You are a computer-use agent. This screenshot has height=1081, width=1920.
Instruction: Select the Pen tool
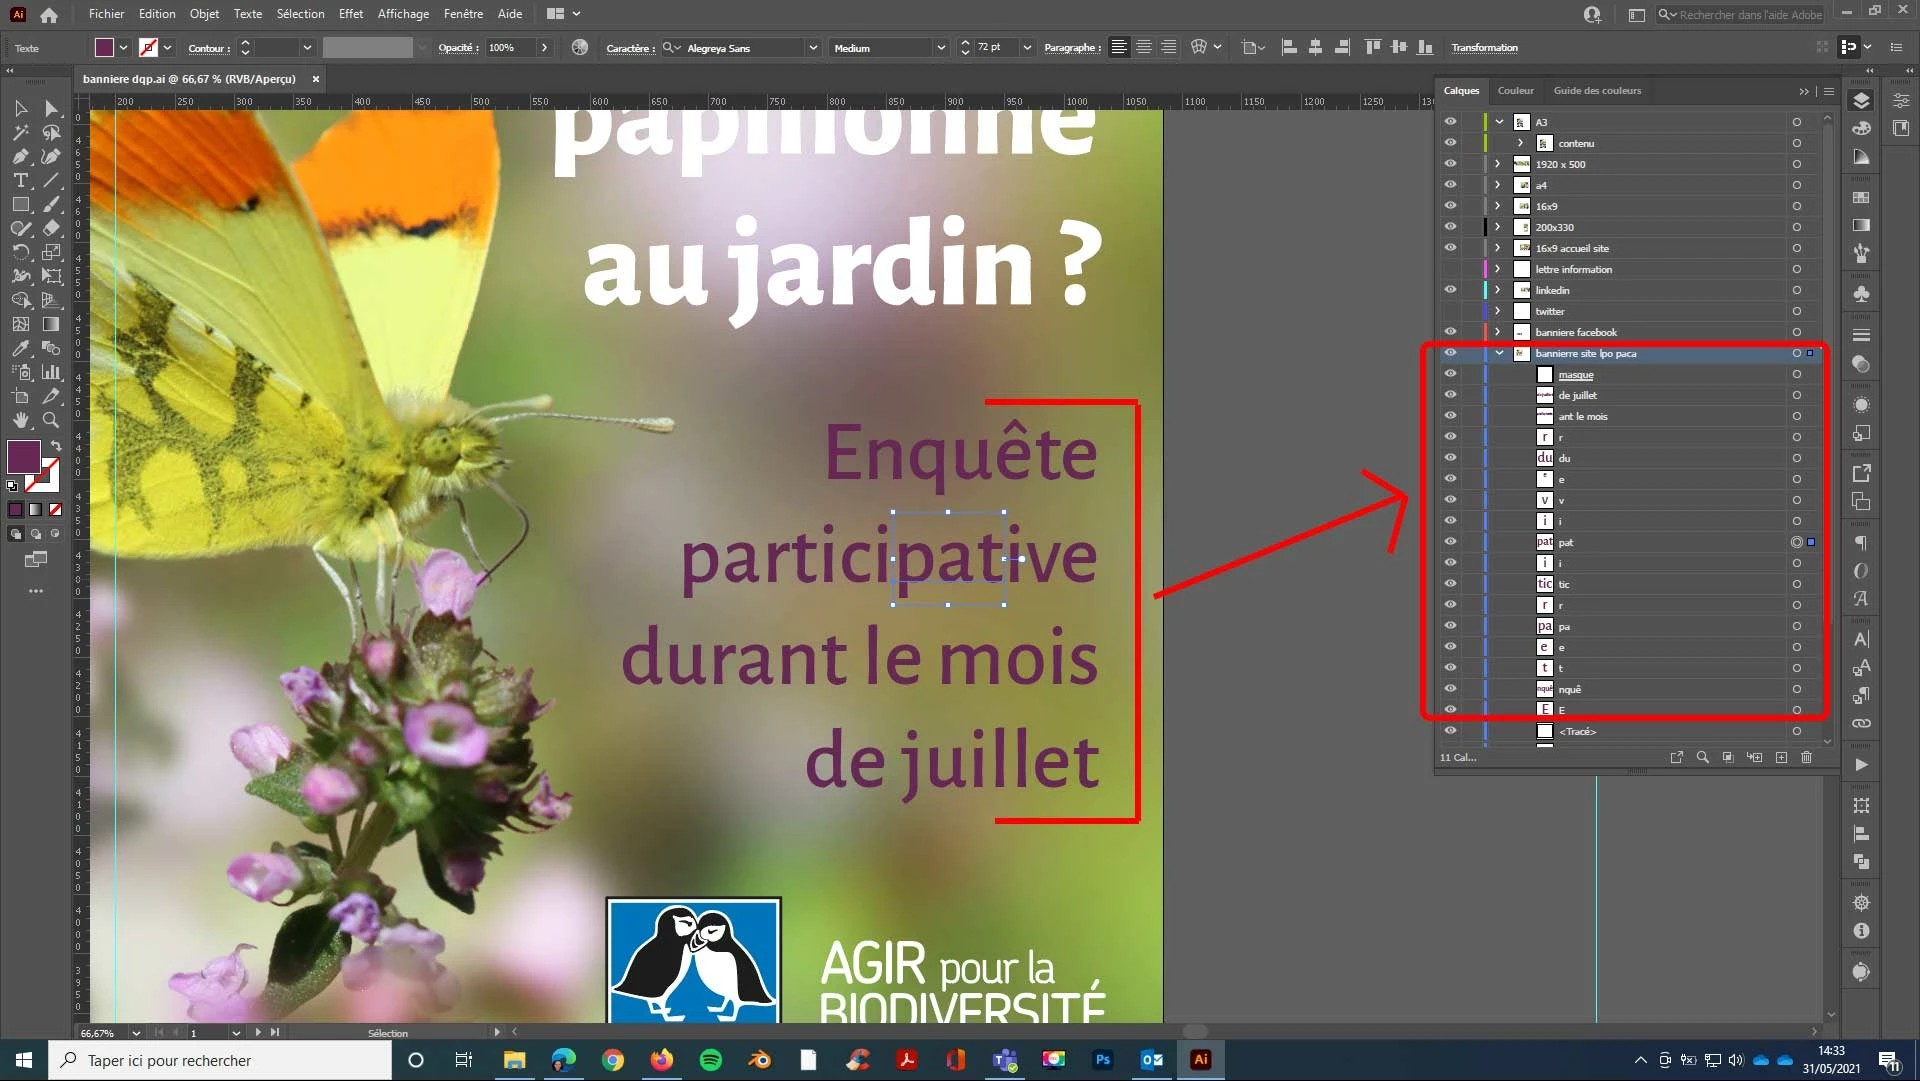(x=20, y=156)
